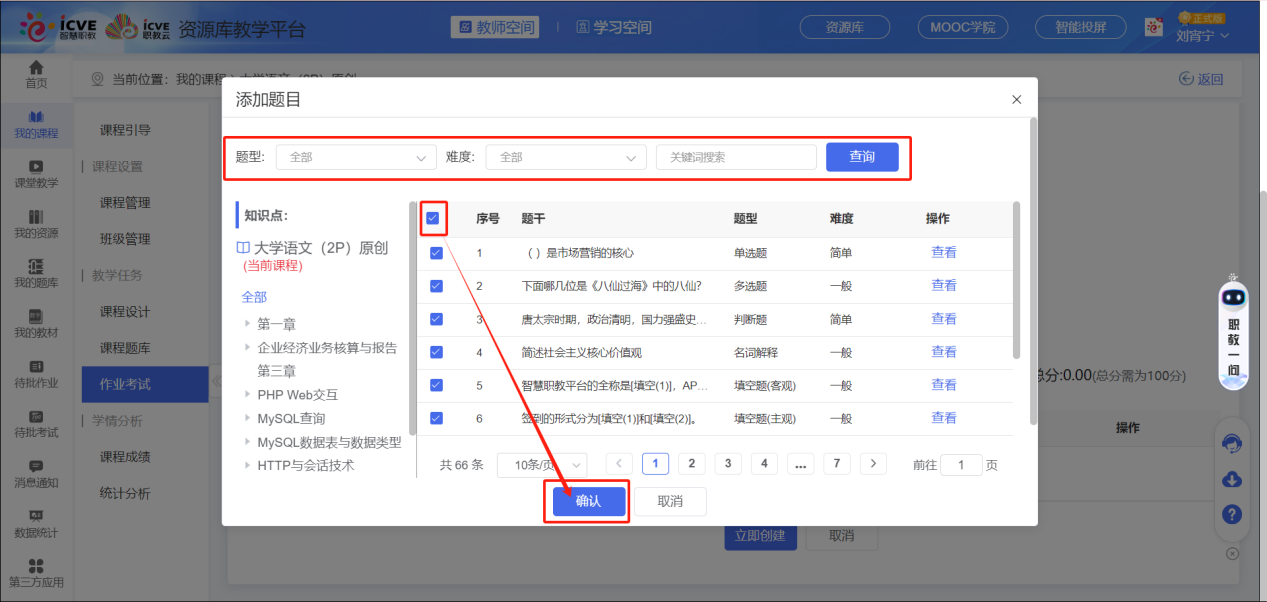The height and width of the screenshot is (602, 1267).
Task: Open the 题型 dropdown filter
Action: tap(356, 157)
